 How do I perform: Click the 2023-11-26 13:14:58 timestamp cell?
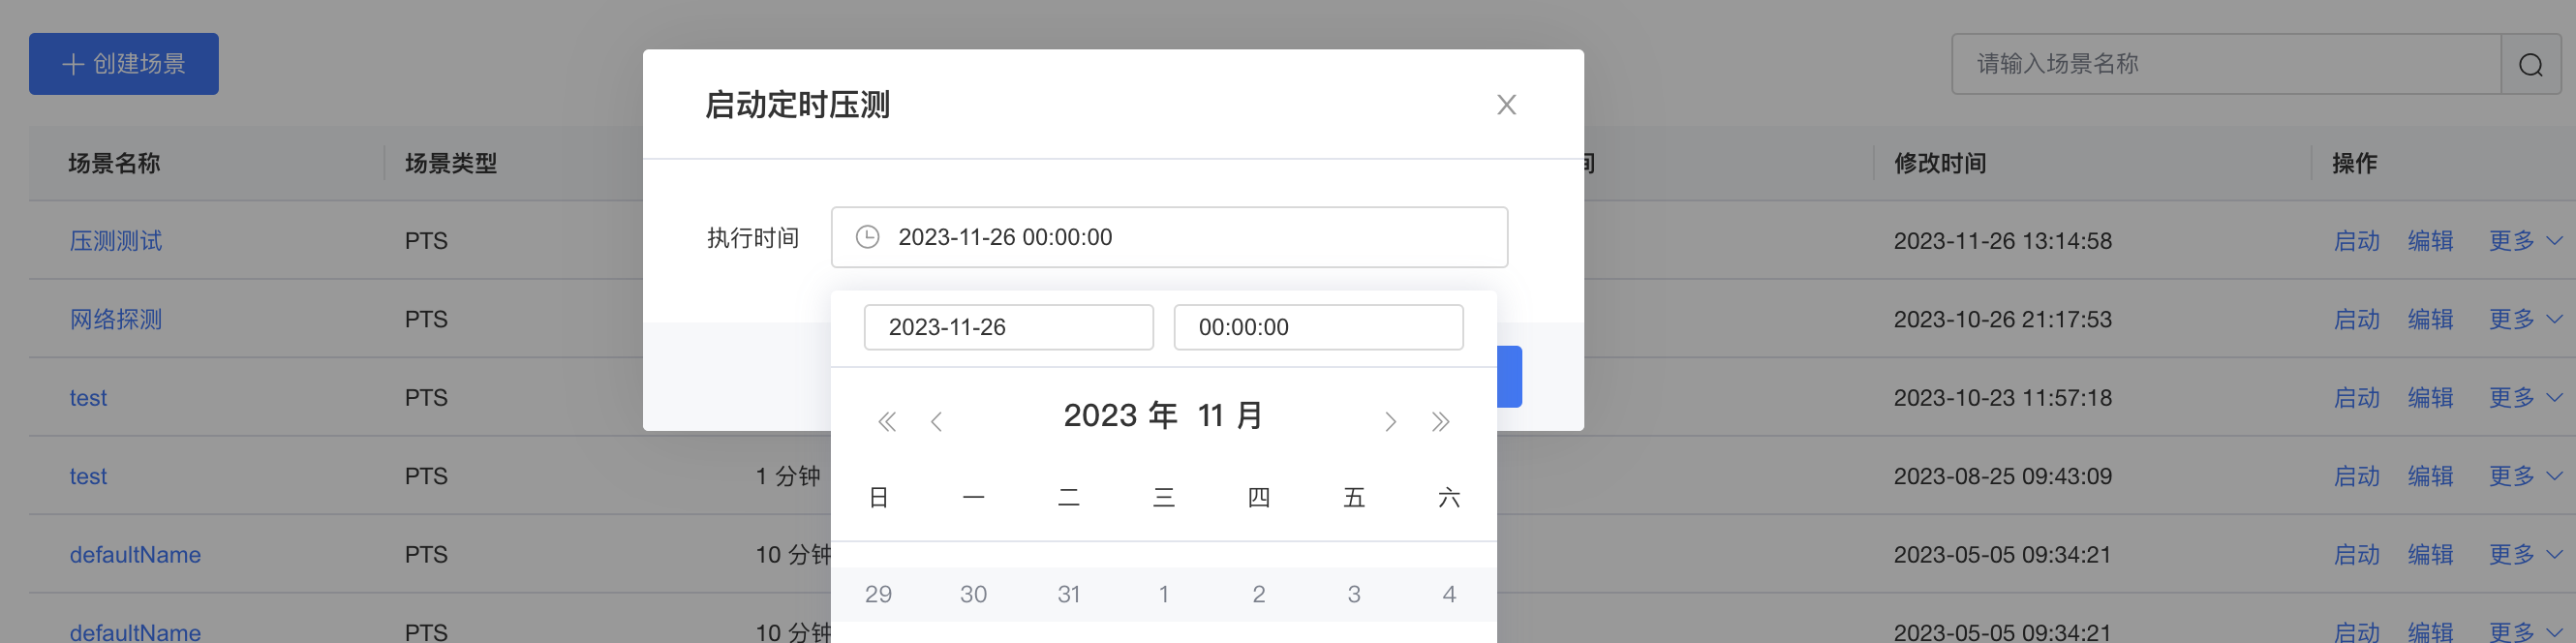pyautogui.click(x=2003, y=241)
